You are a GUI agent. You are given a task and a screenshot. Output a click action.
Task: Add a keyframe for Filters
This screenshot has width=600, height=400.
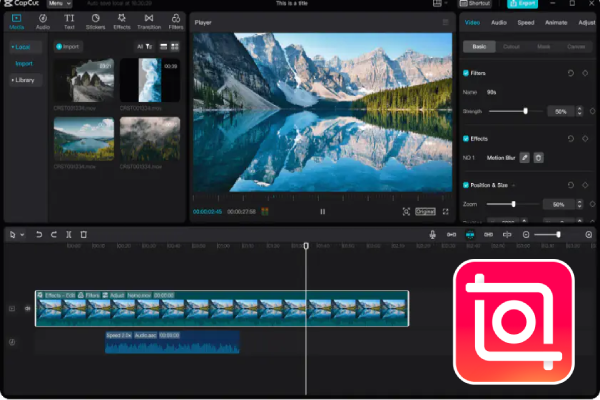coord(585,73)
